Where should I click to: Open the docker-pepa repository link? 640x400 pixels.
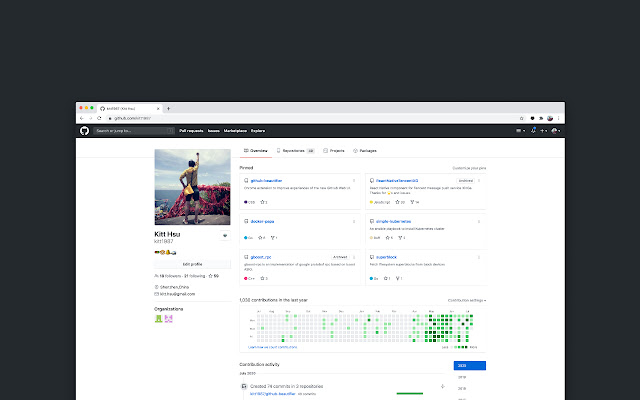[x=262, y=222]
